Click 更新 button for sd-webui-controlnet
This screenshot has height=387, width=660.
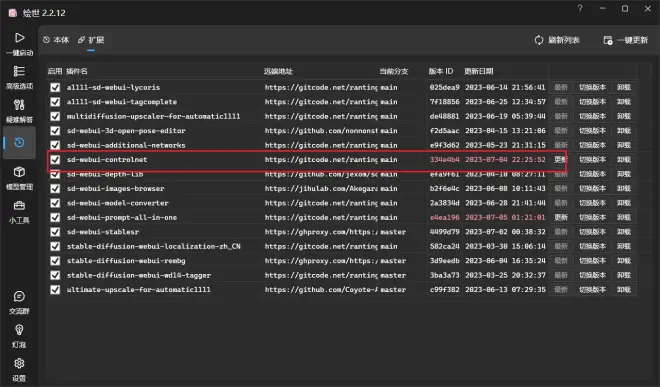point(561,160)
